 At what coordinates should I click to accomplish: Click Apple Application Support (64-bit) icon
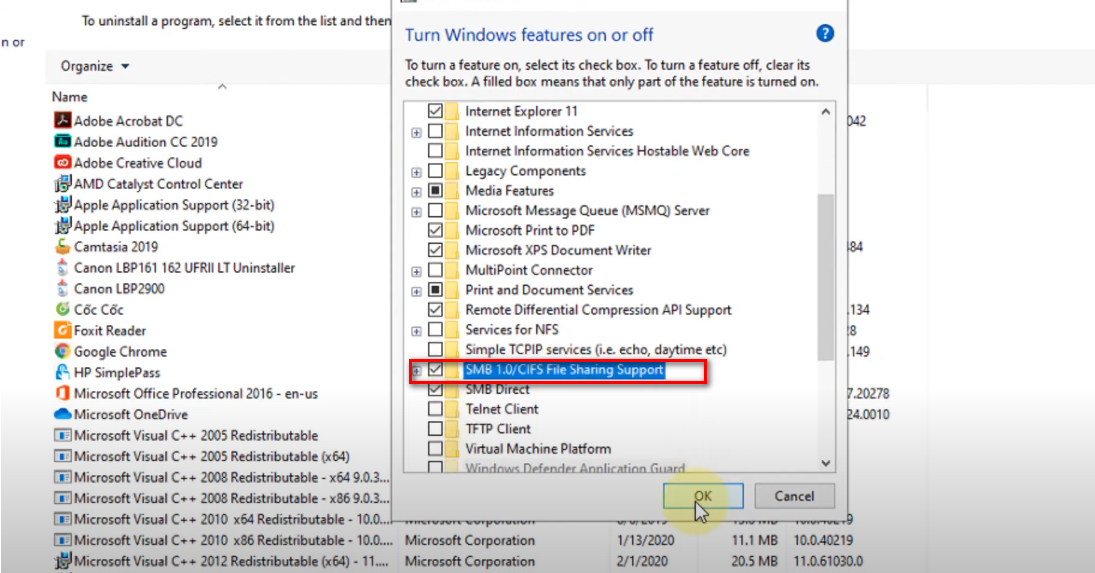63,225
